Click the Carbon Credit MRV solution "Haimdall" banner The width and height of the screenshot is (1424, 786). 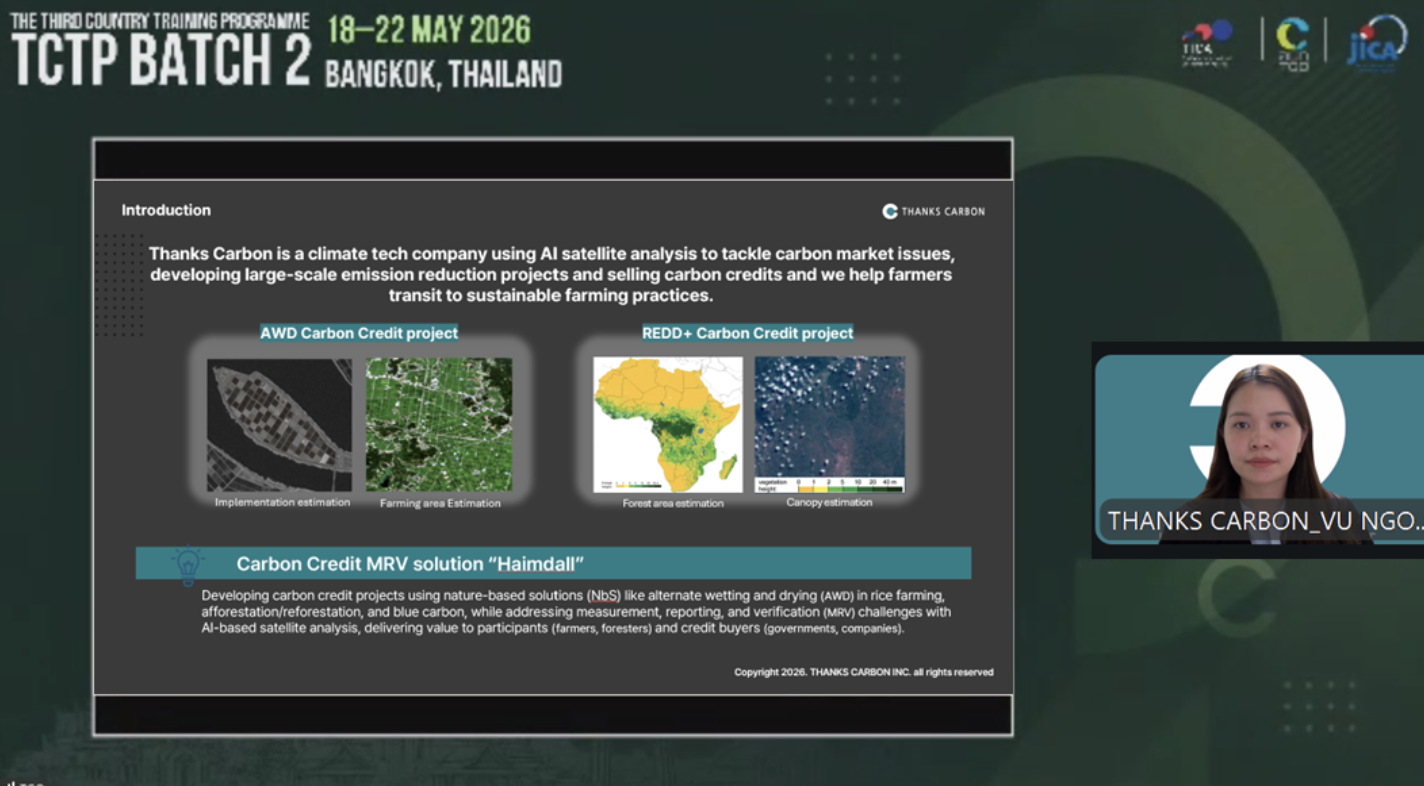pyautogui.click(x=553, y=563)
